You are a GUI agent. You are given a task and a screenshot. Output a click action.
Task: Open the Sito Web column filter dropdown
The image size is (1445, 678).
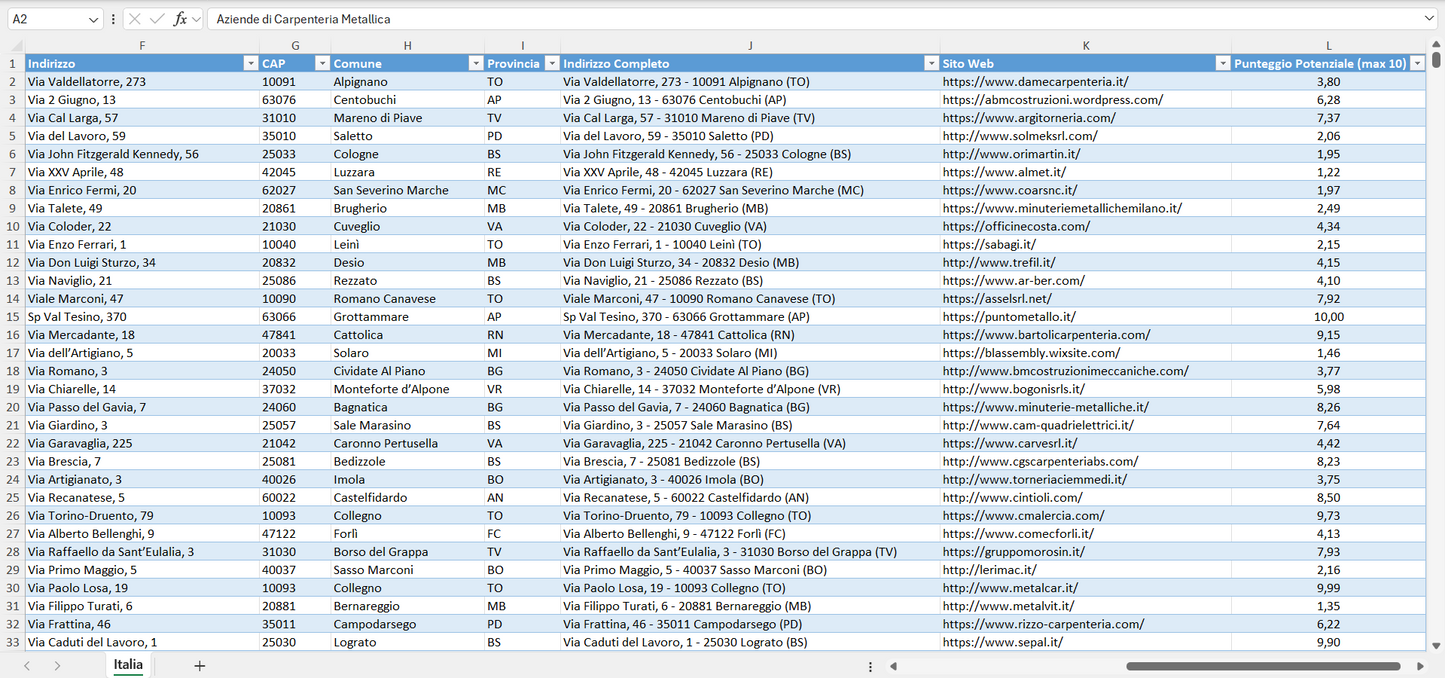click(x=1223, y=63)
